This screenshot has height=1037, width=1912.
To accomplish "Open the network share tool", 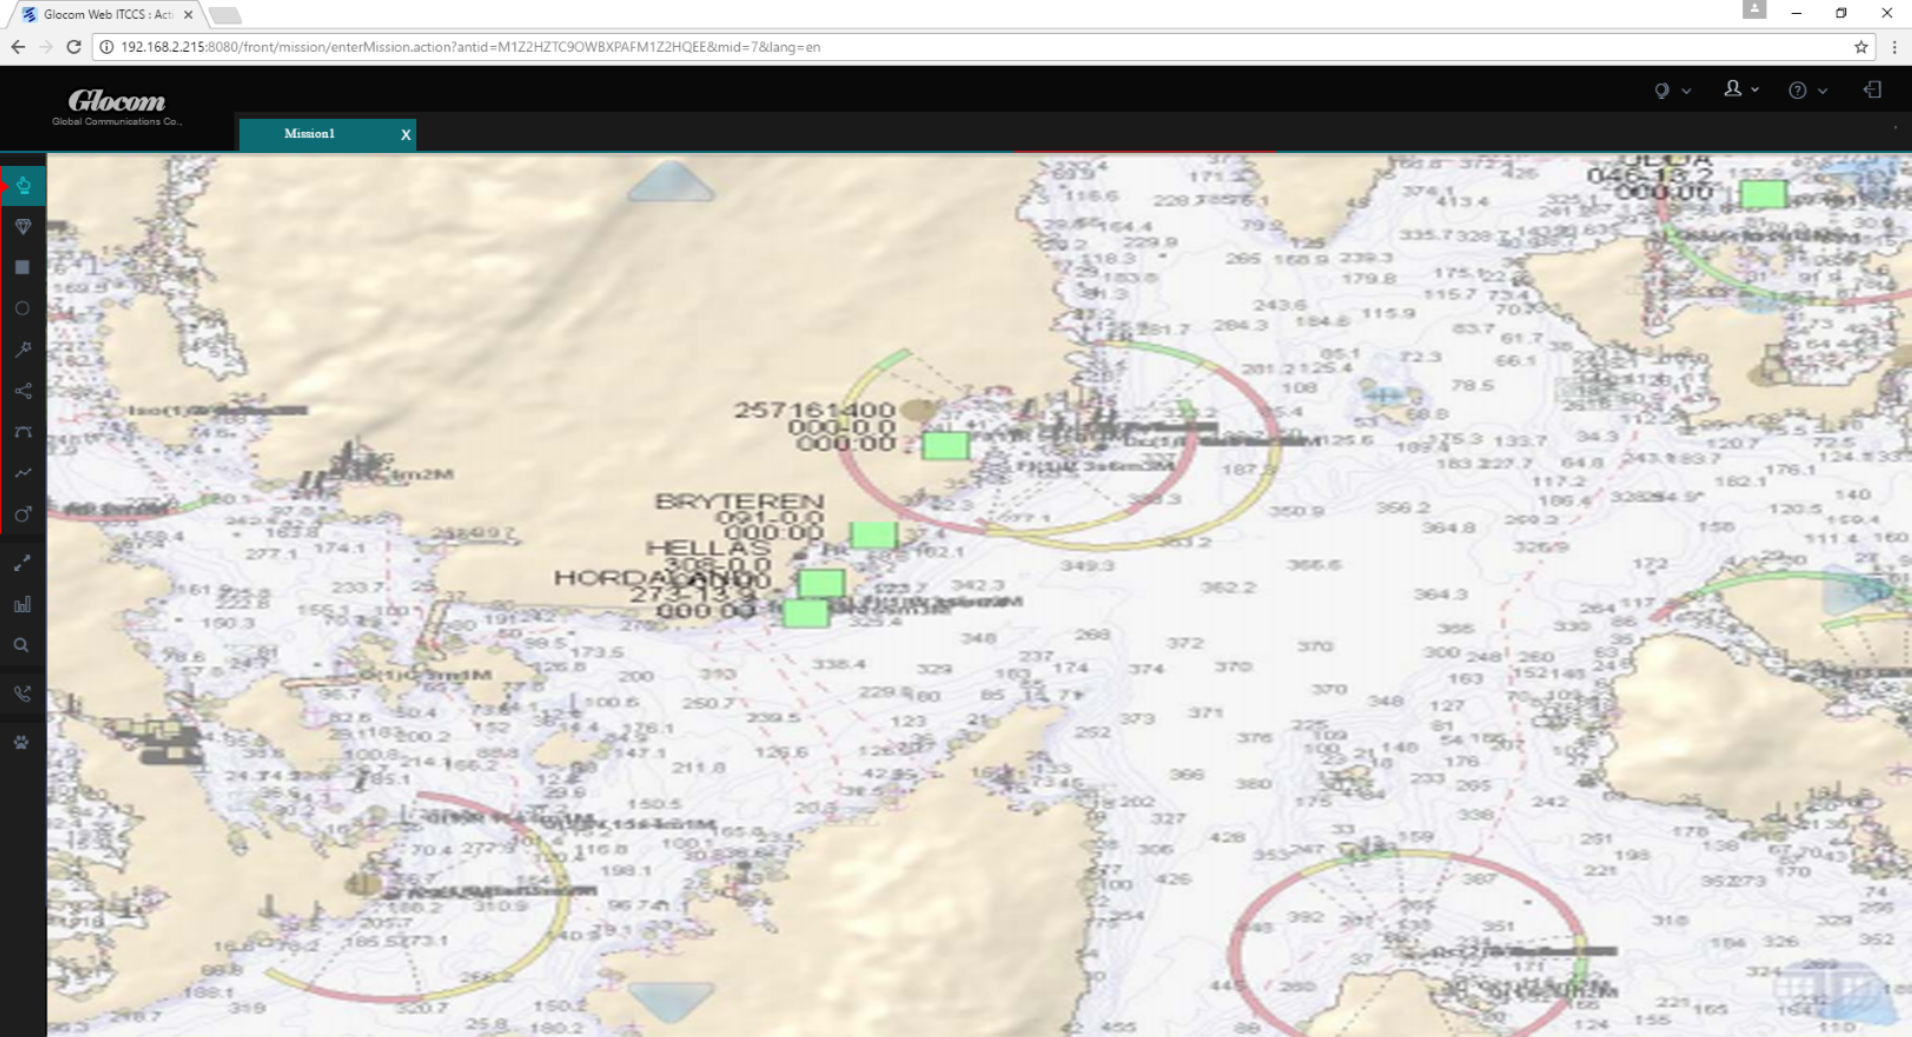I will pyautogui.click(x=22, y=391).
